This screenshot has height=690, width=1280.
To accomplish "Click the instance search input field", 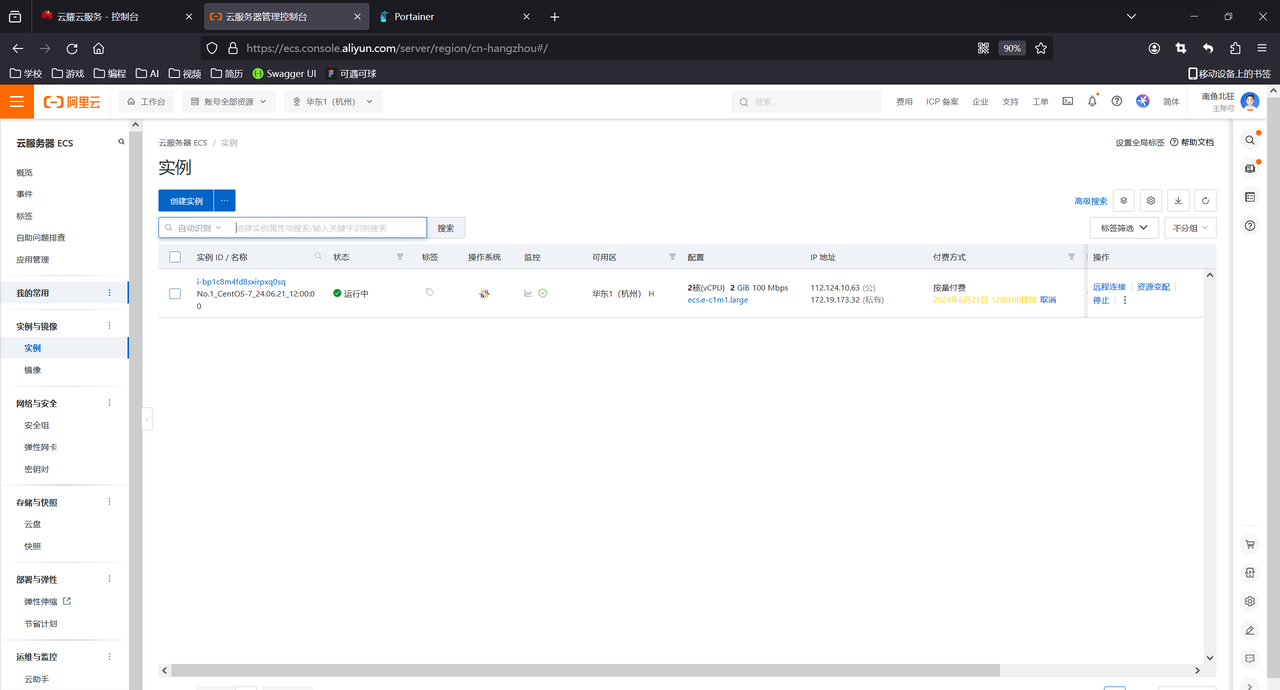I will [330, 228].
